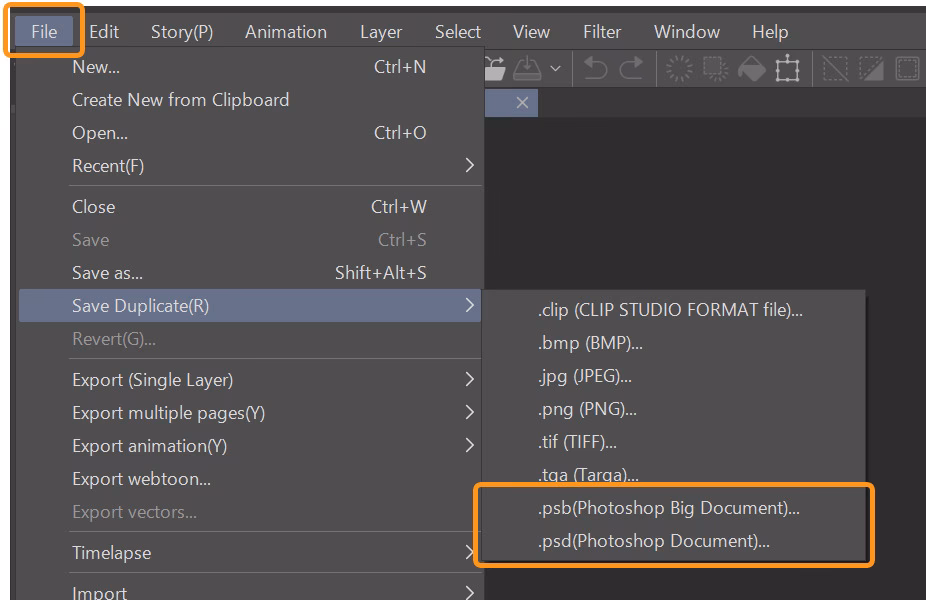The image size is (926, 600).
Task: Click the Redo arrow icon
Action: (x=630, y=68)
